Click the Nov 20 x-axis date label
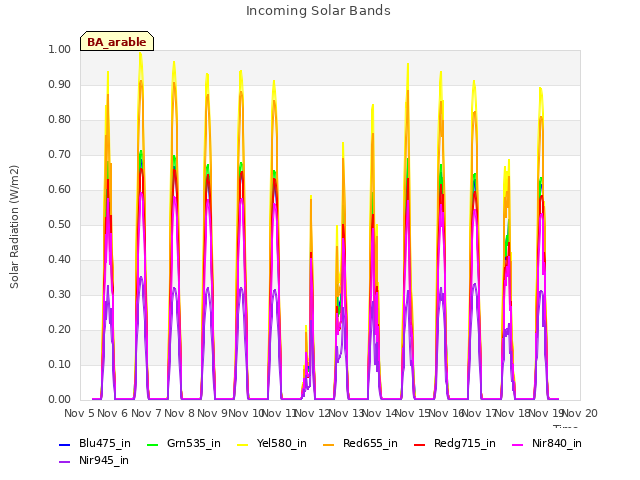Screen dimensions: 640x480 pos(580,413)
